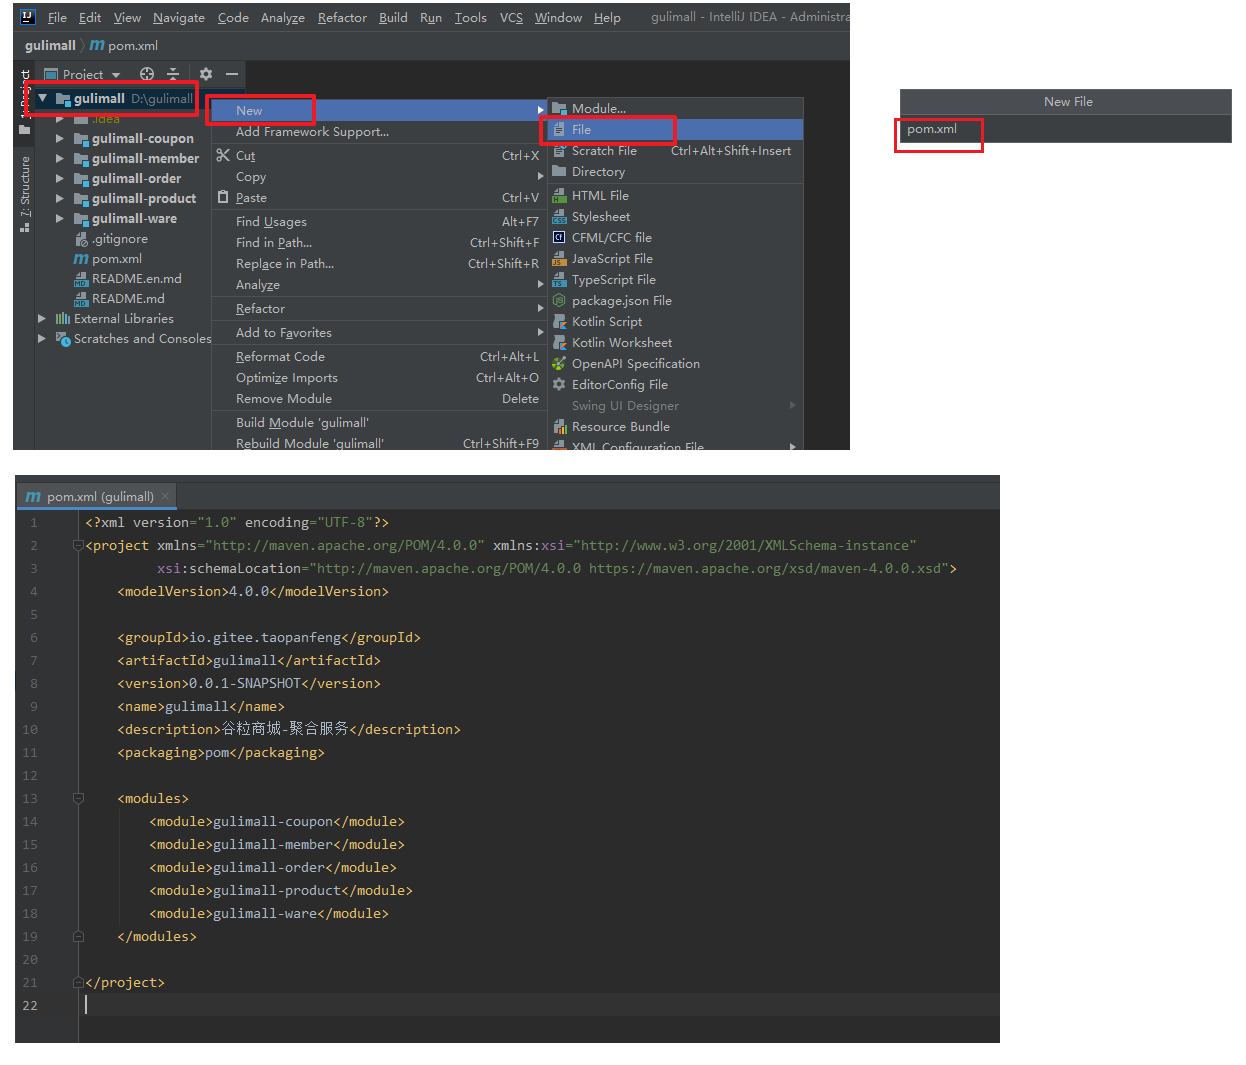The image size is (1246, 1065).
Task: Click the External Libraries icon in the tree
Action: pyautogui.click(x=63, y=319)
